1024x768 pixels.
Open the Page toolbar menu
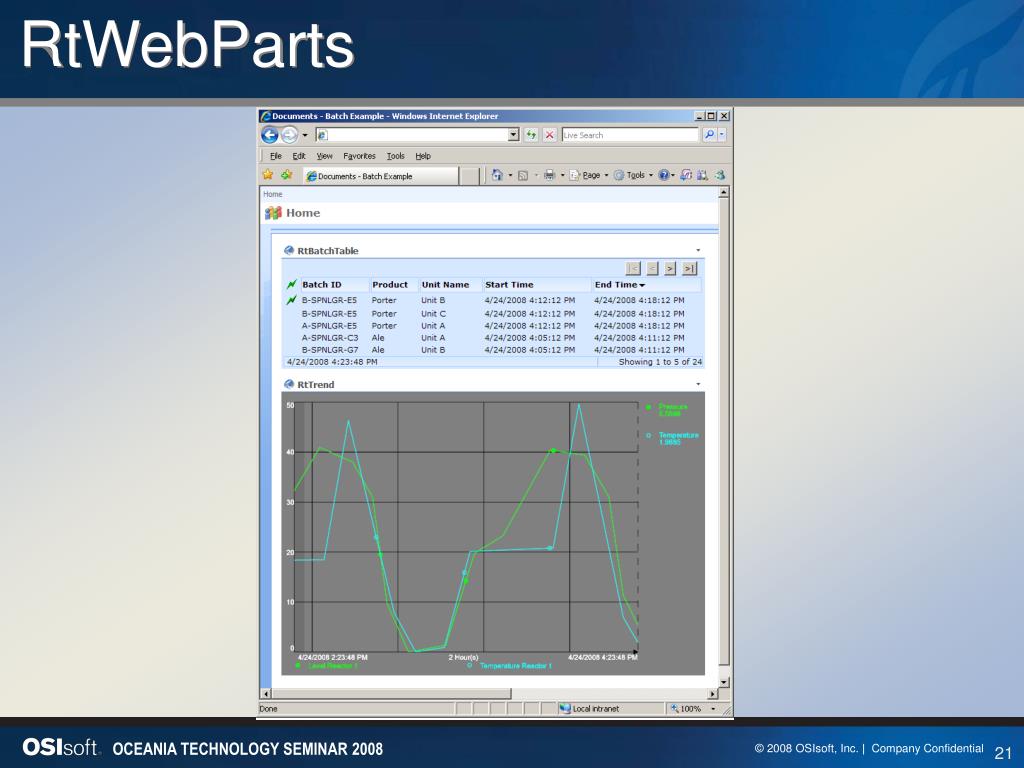pos(588,175)
